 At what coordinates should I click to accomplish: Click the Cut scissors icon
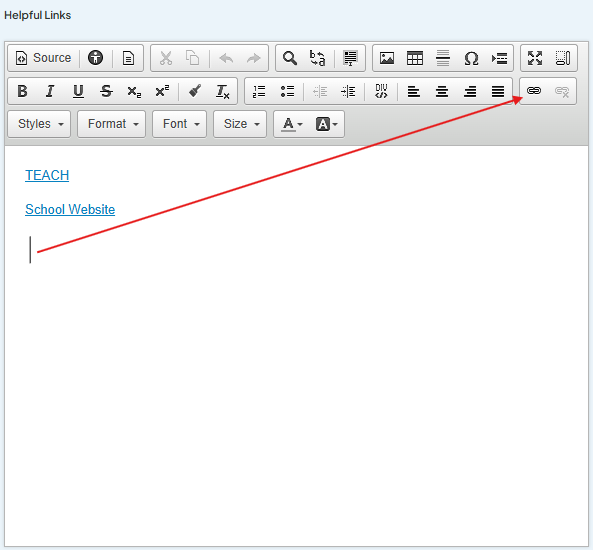click(166, 58)
